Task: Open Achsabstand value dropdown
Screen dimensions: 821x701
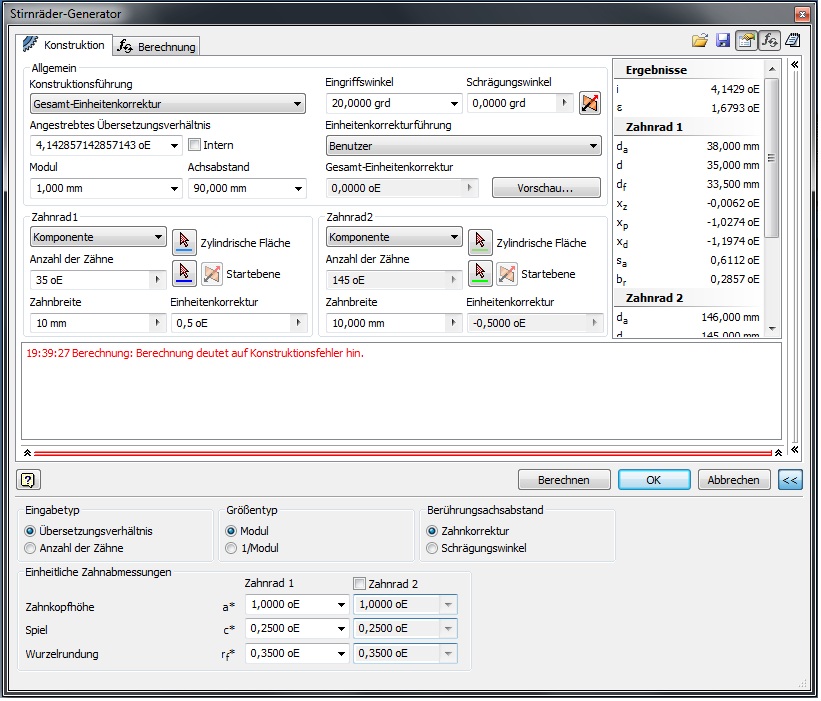Action: [x=299, y=189]
